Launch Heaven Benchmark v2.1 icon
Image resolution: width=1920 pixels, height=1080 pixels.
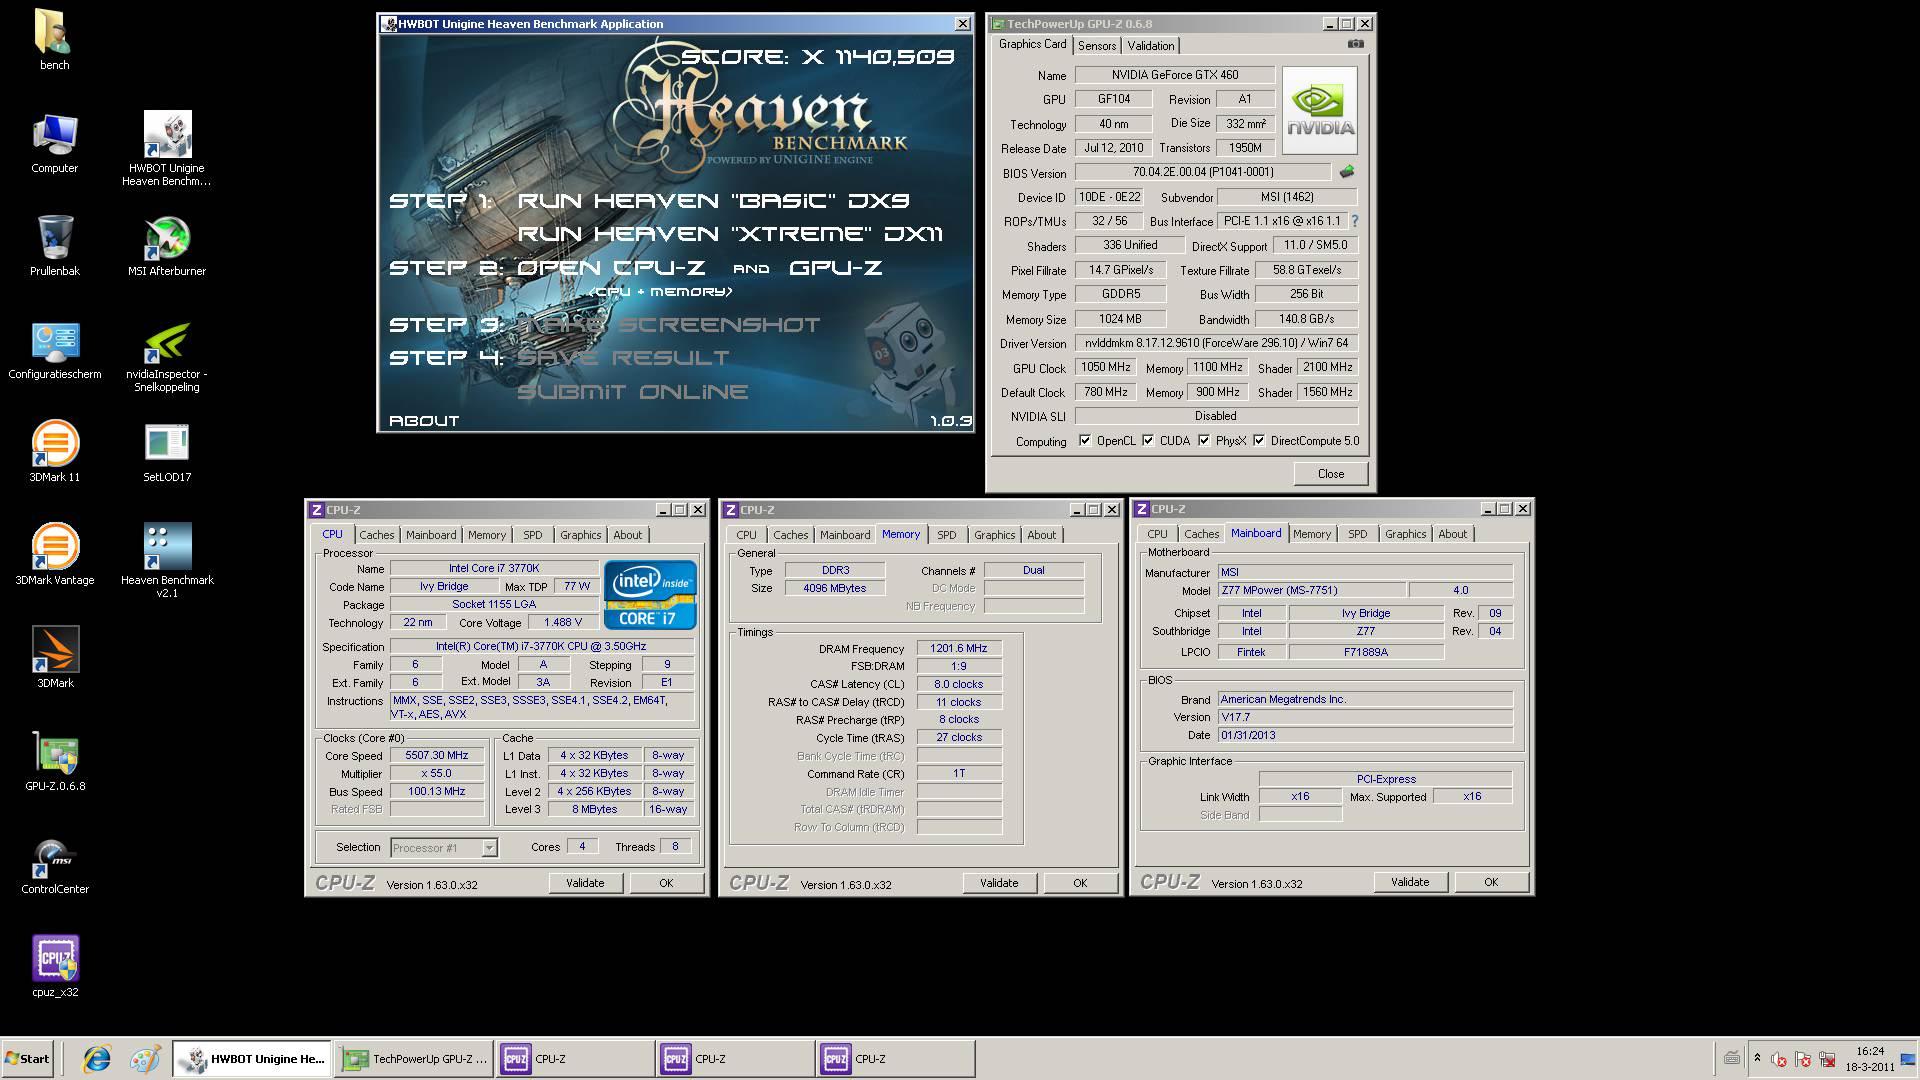(167, 560)
